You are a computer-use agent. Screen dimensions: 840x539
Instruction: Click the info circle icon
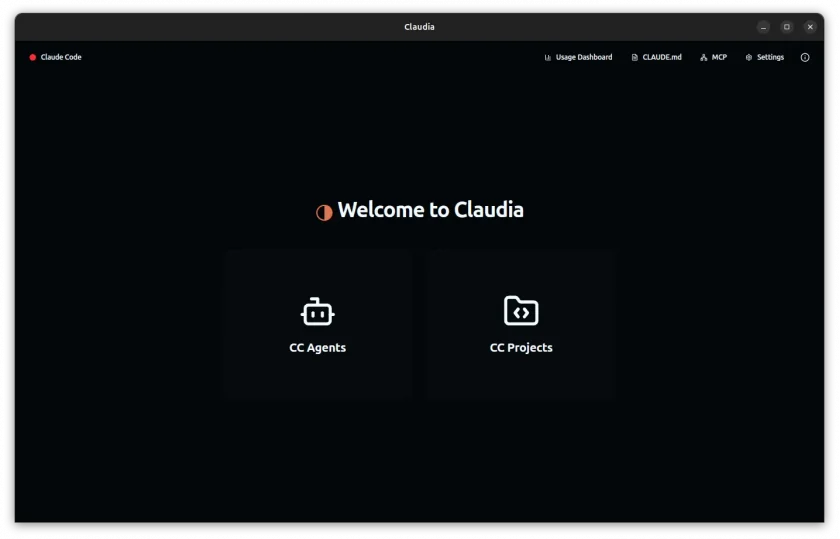[805, 57]
